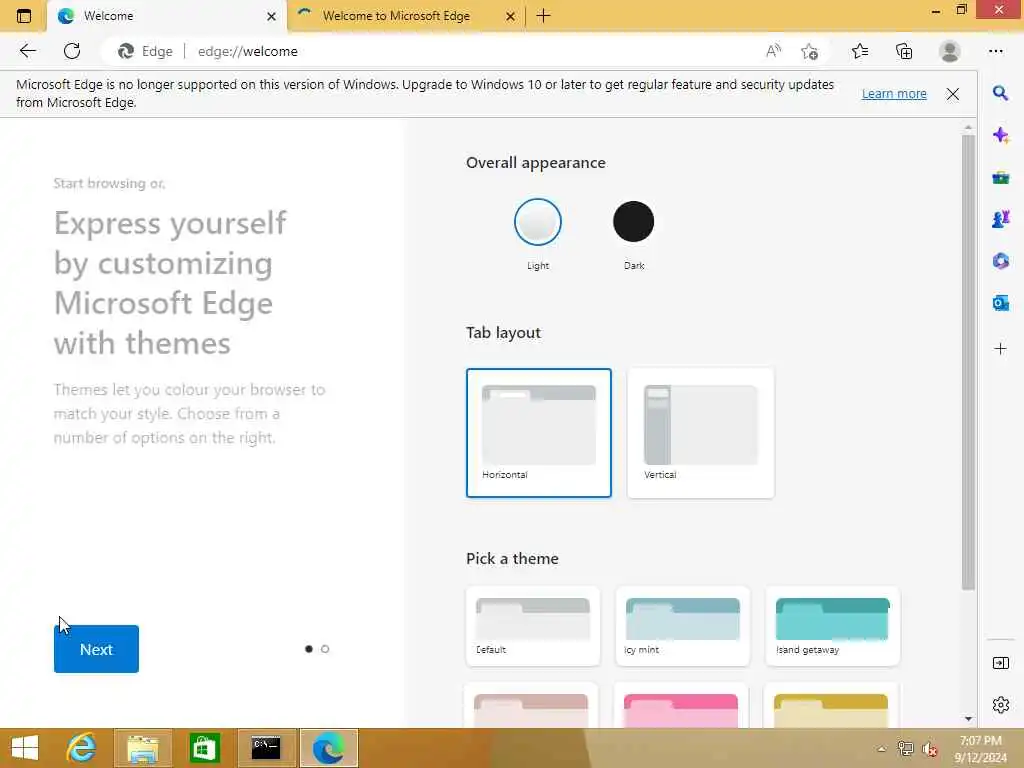Click the Next button

tap(96, 649)
